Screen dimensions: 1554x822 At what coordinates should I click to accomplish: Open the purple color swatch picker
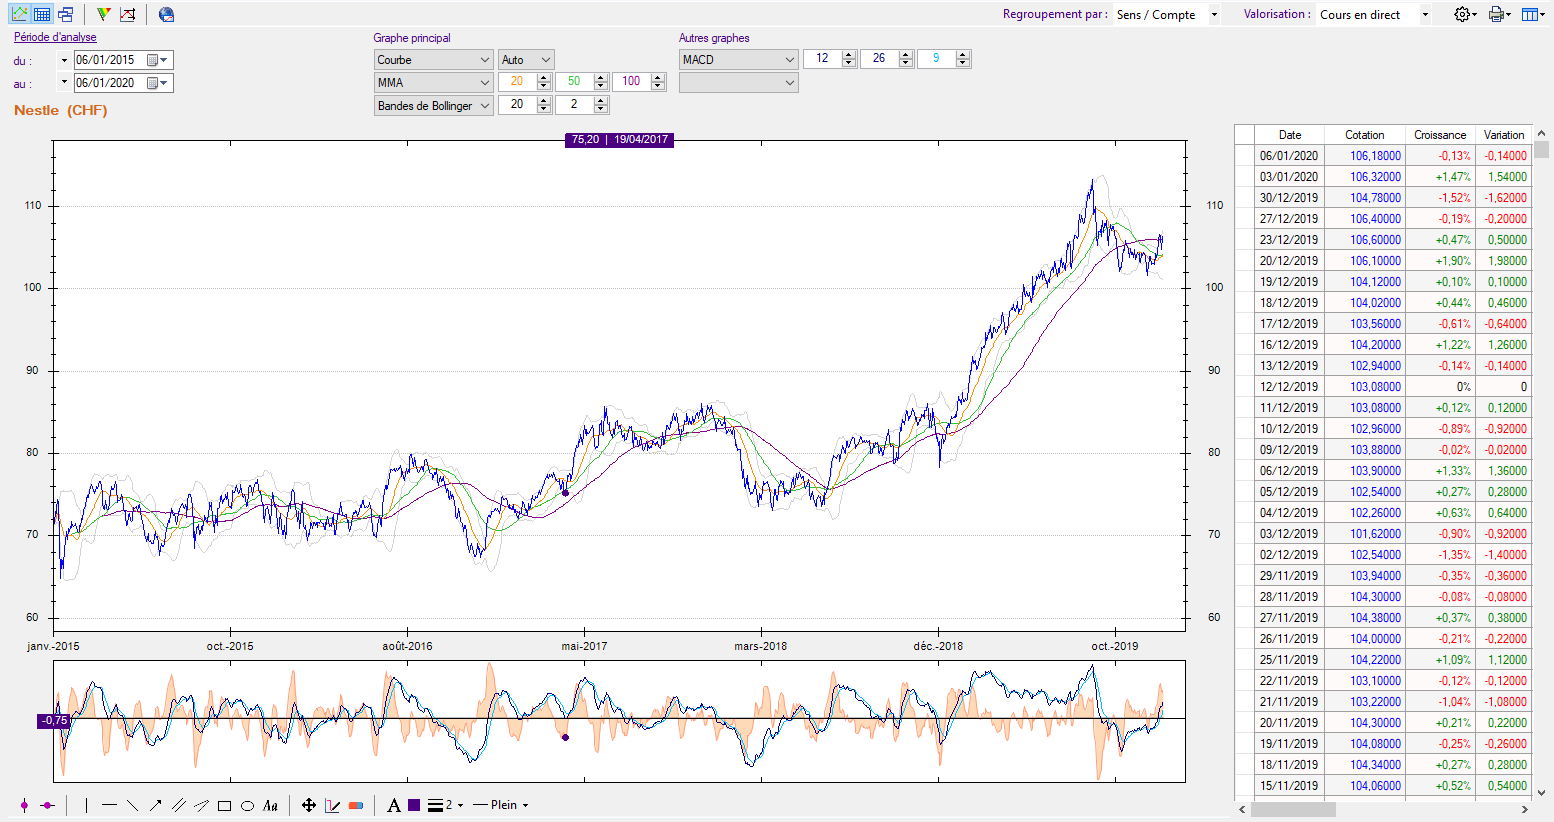coord(414,805)
